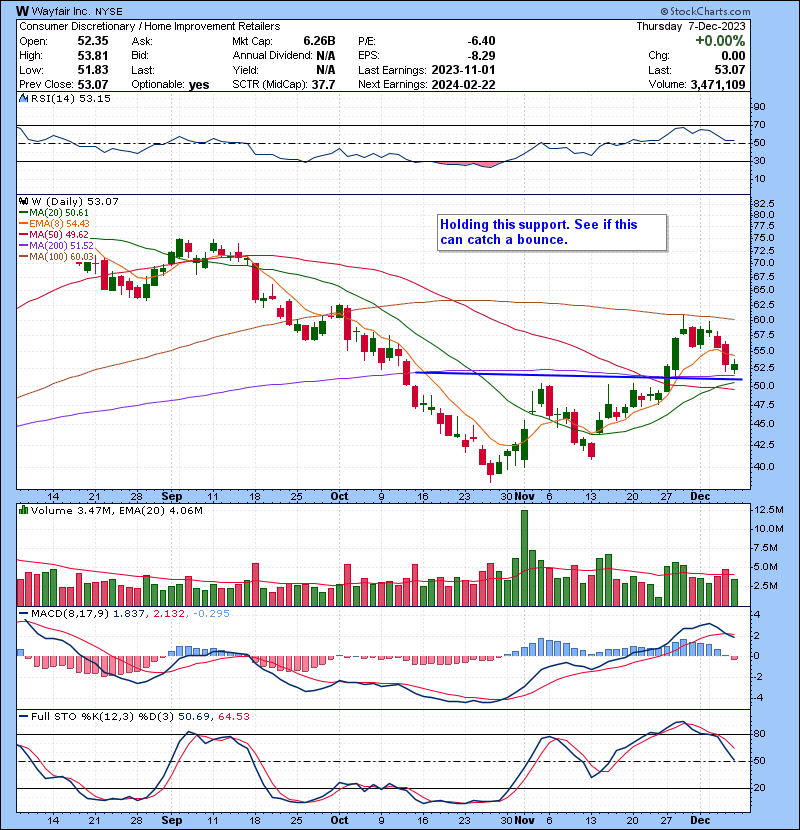Click the 'Sep' label on the price chart axis
This screenshot has width=800, height=830.
click(172, 496)
